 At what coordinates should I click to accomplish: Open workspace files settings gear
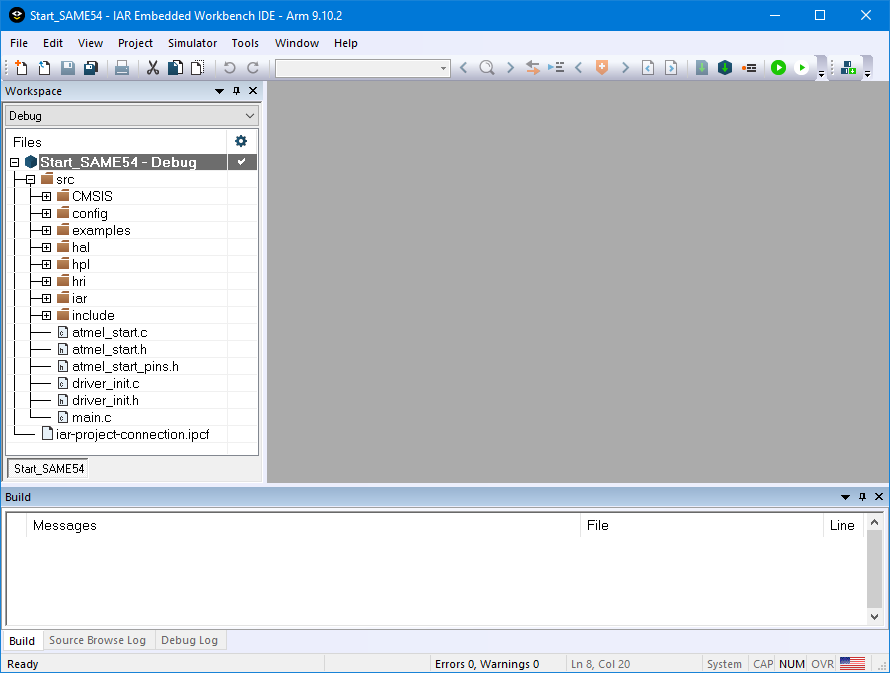point(241,141)
